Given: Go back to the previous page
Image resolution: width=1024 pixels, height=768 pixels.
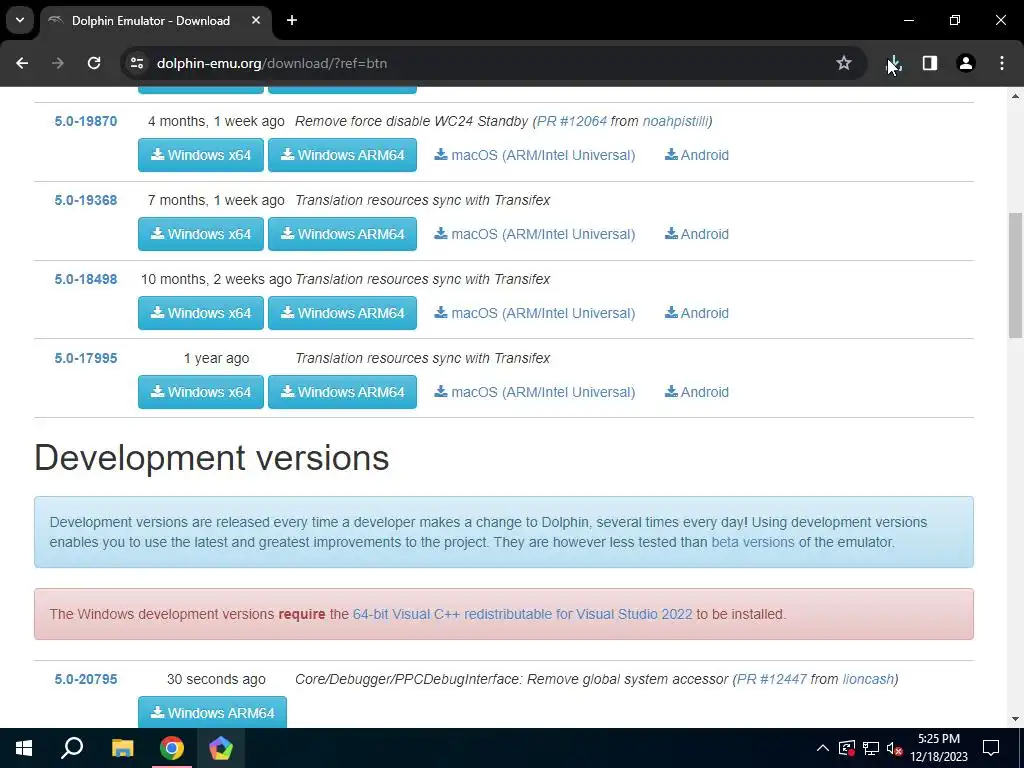Looking at the screenshot, I should pyautogui.click(x=22, y=63).
